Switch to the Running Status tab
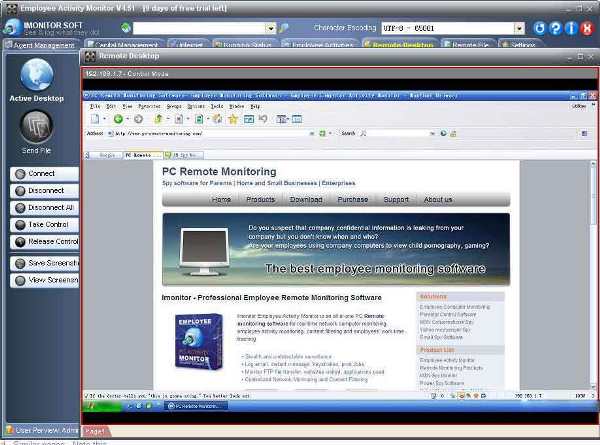 click(244, 44)
